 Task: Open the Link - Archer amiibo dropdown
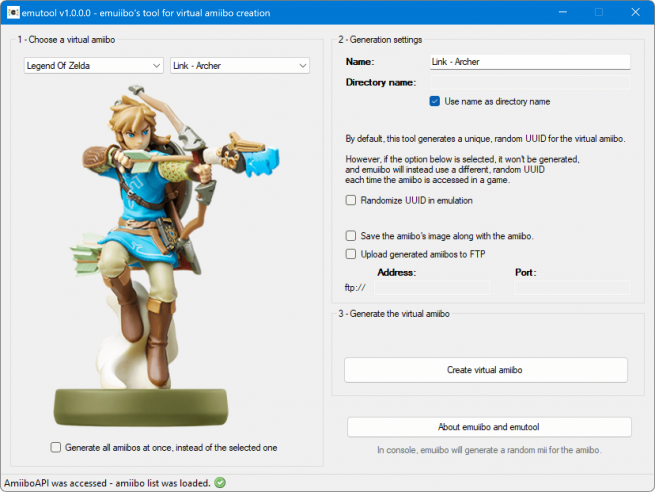coord(240,66)
